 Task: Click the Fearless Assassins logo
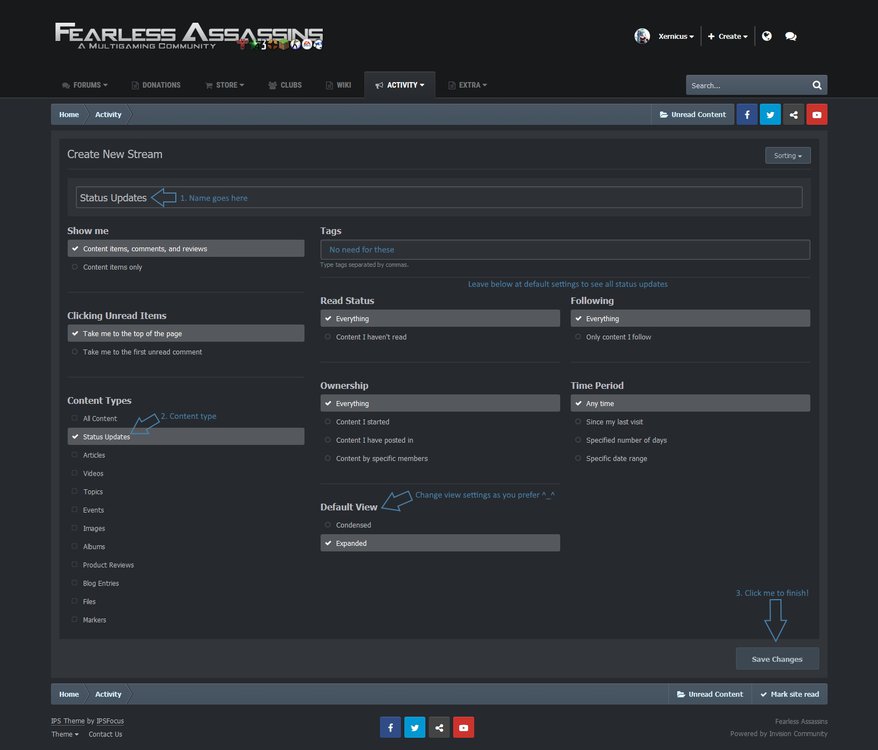189,36
